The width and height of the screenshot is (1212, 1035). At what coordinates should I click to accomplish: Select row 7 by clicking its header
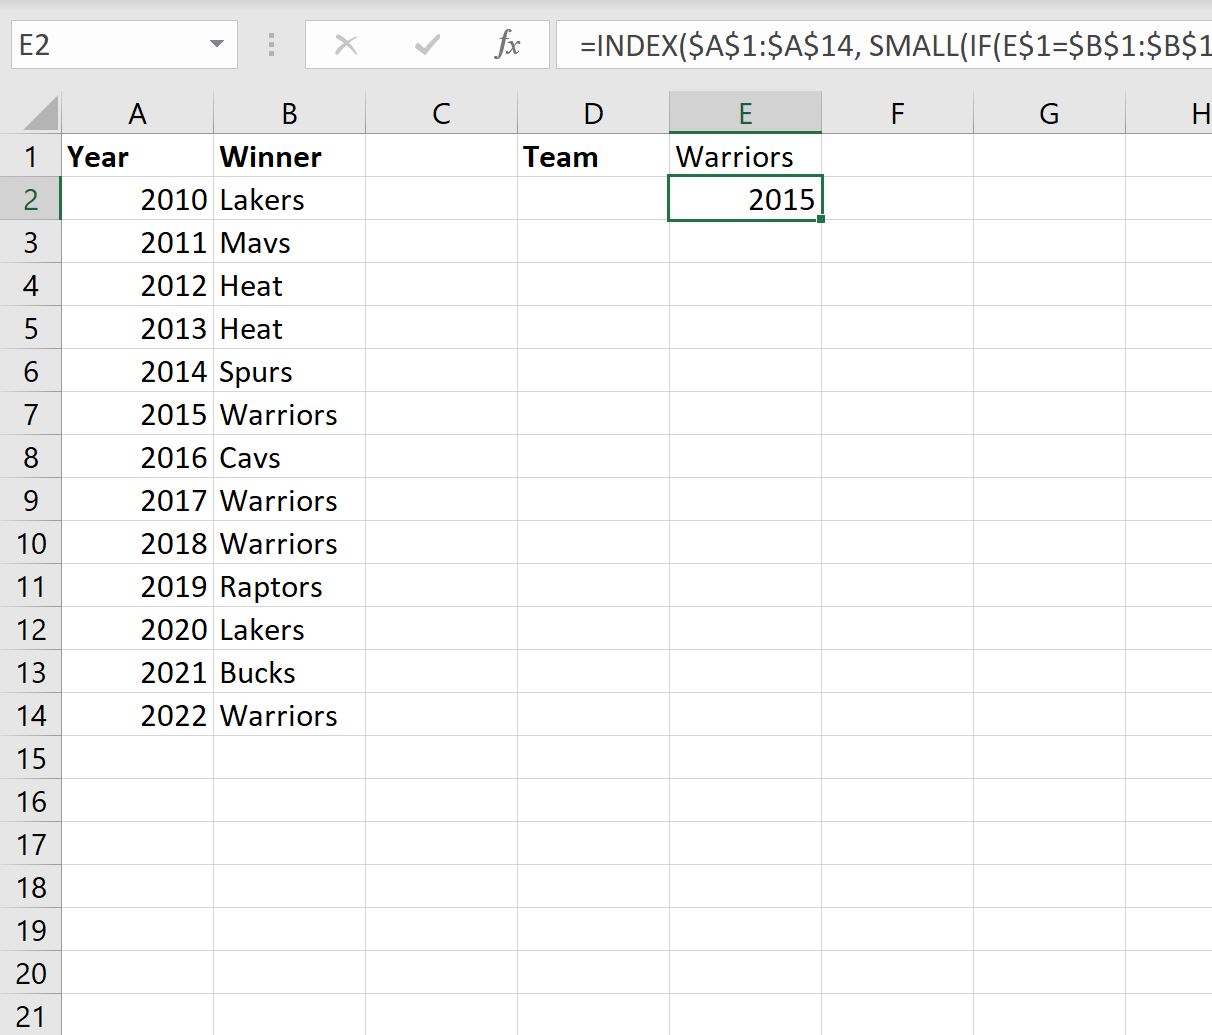pyautogui.click(x=31, y=414)
